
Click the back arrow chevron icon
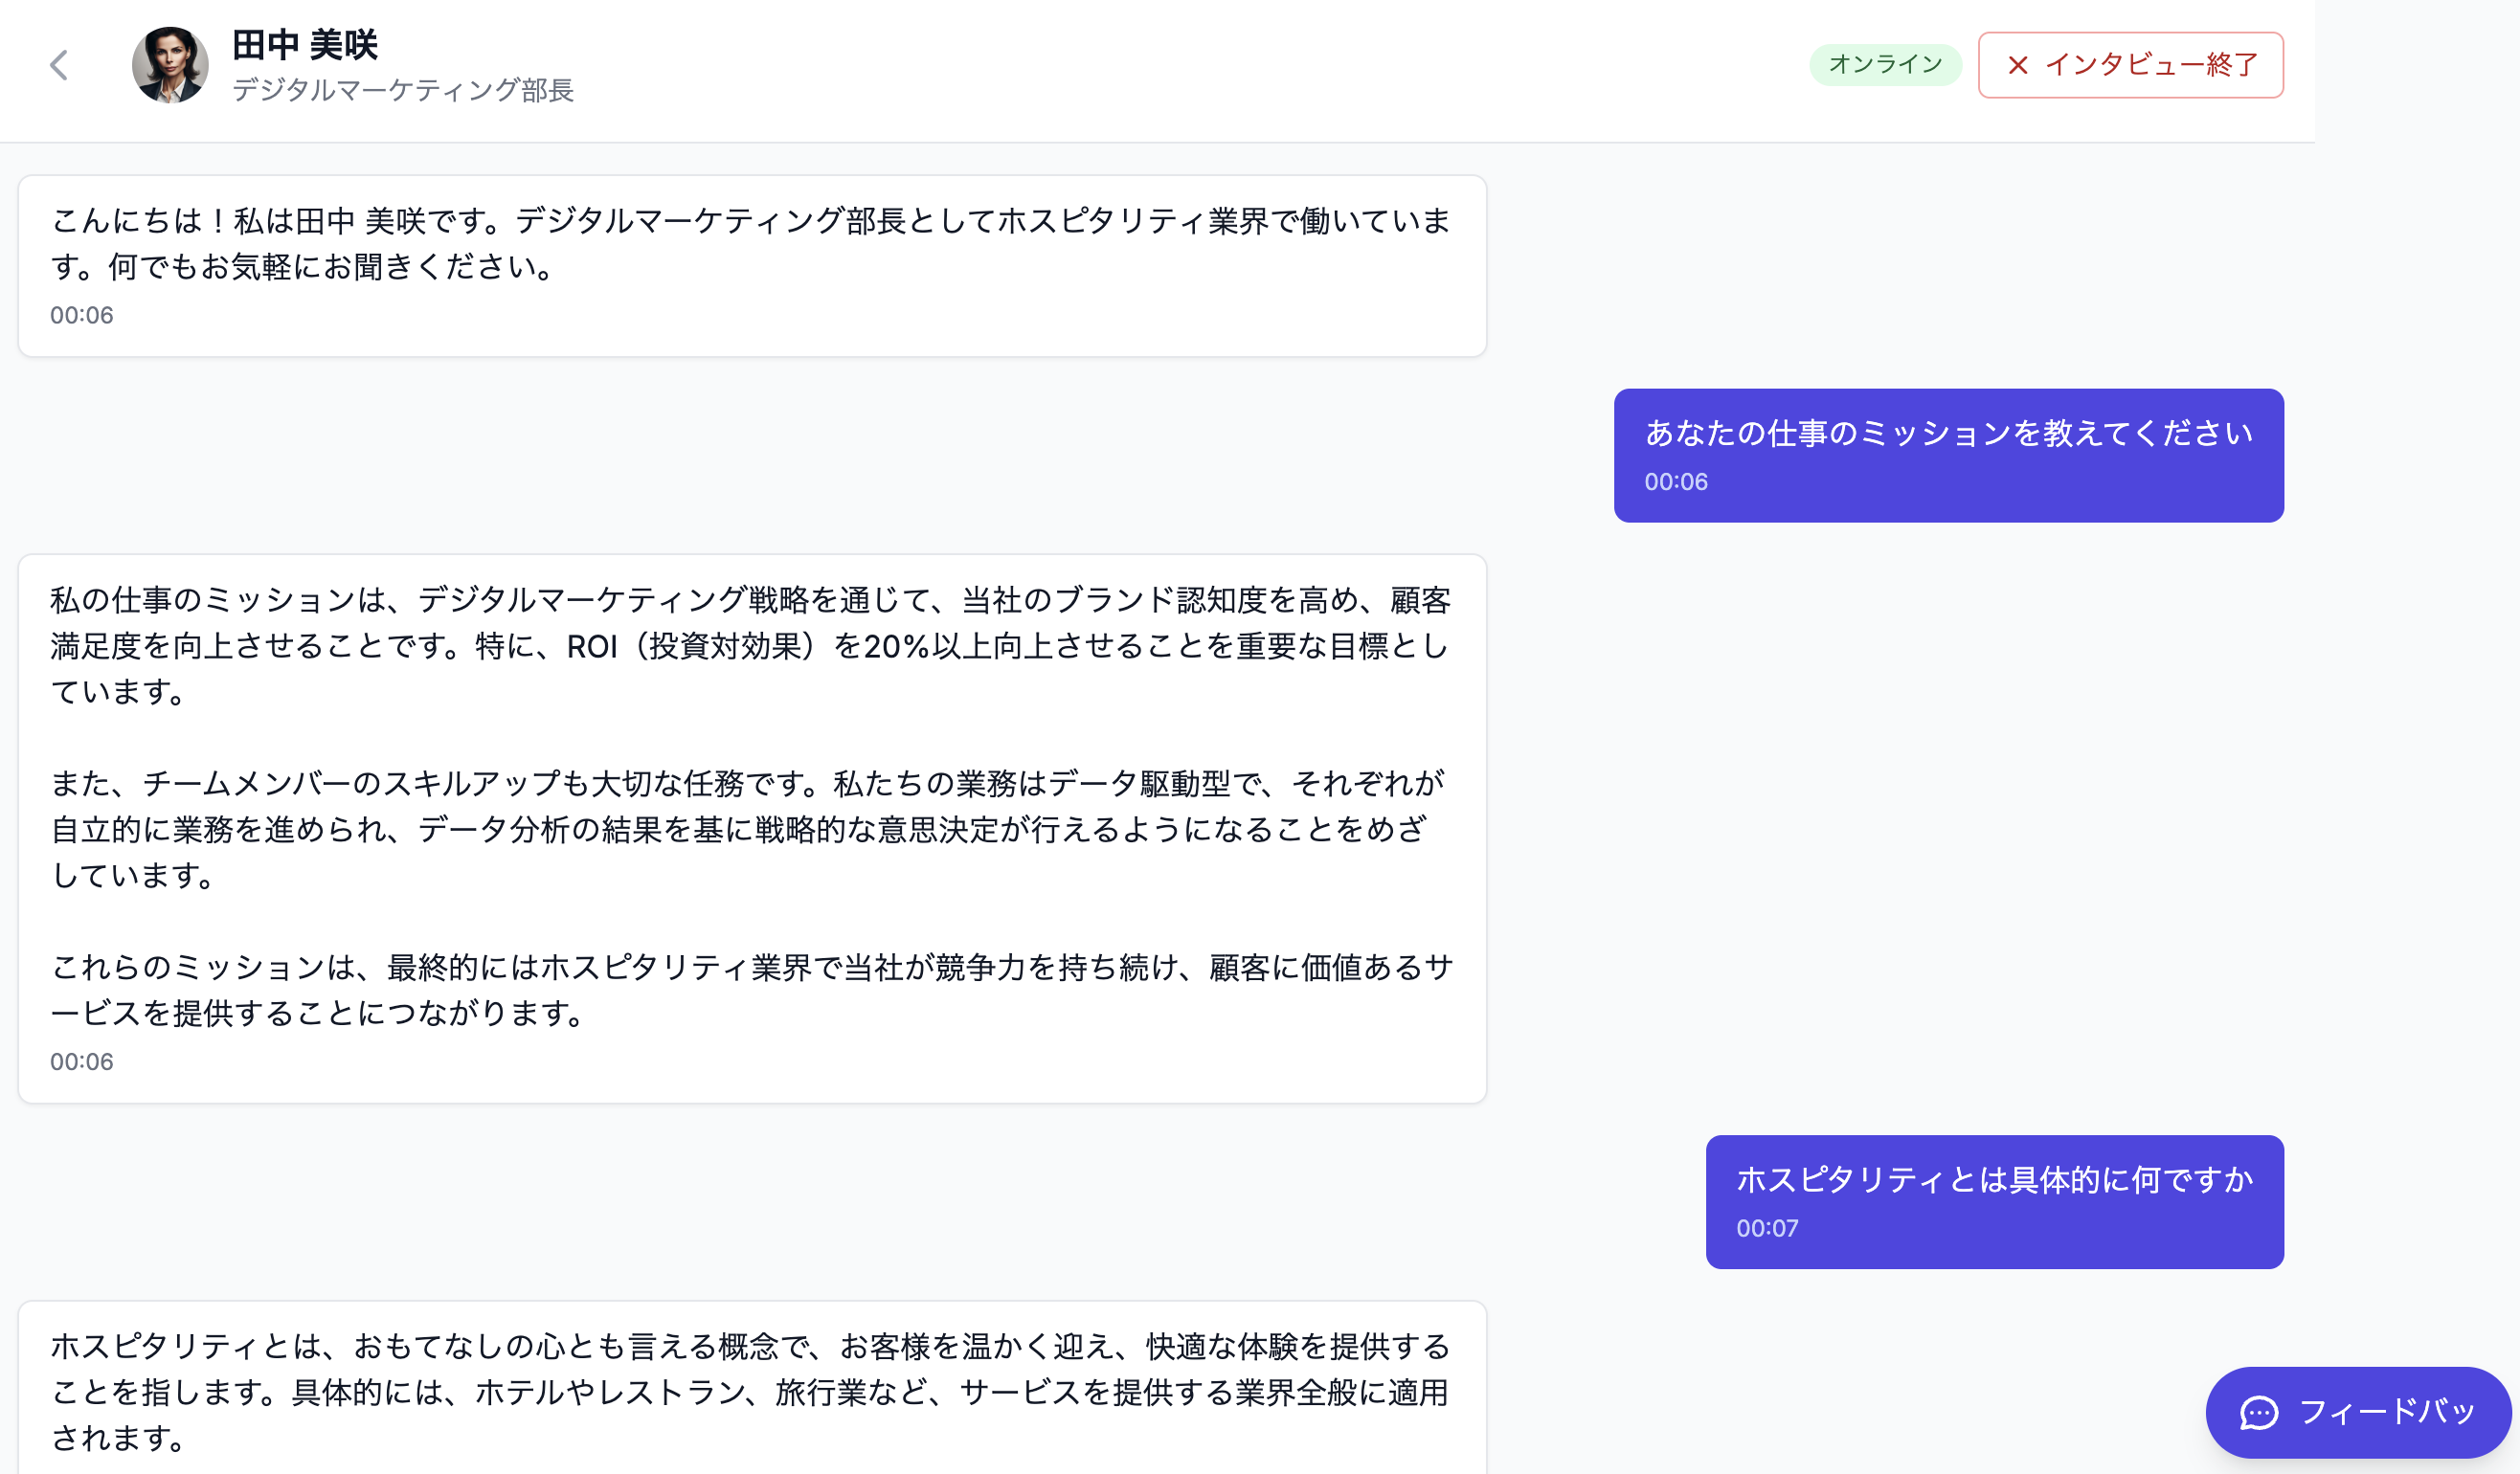pos(59,65)
